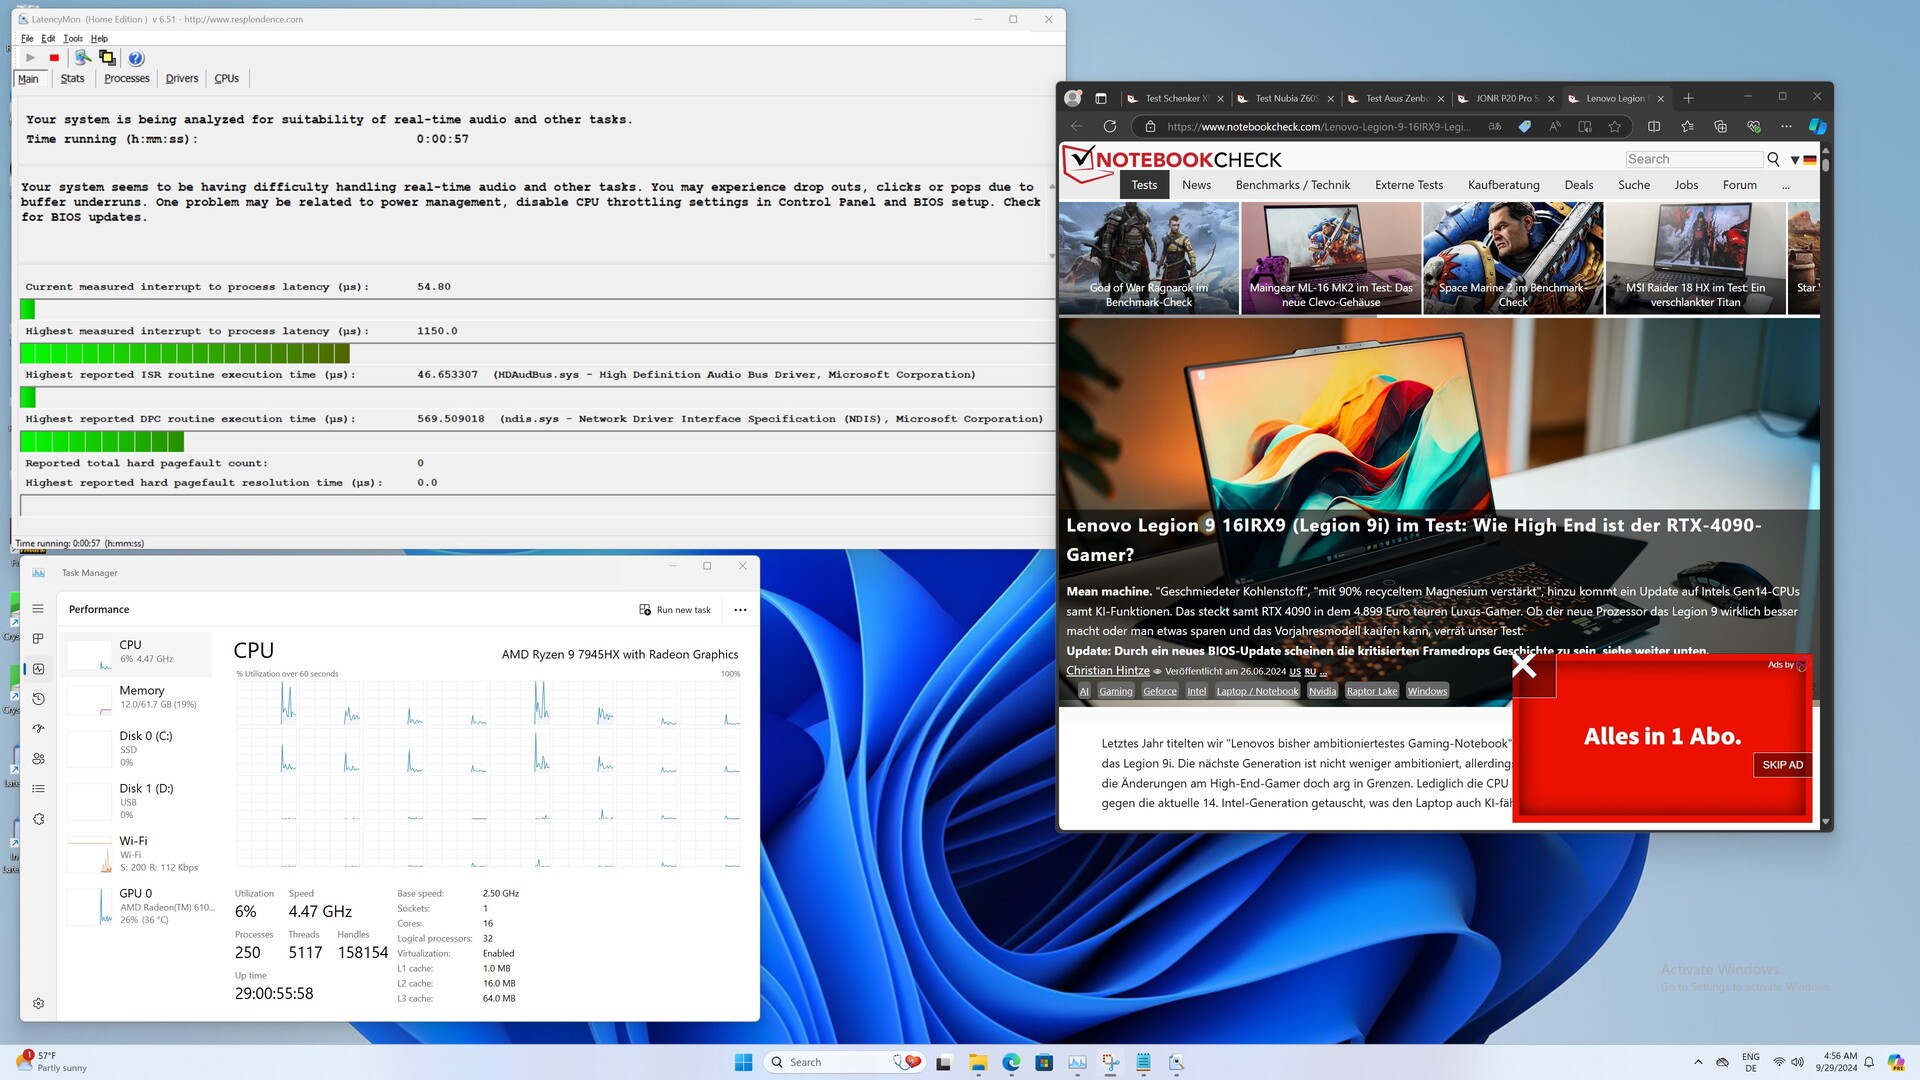
Task: Open Task Manager App history page icon
Action: coord(38,699)
